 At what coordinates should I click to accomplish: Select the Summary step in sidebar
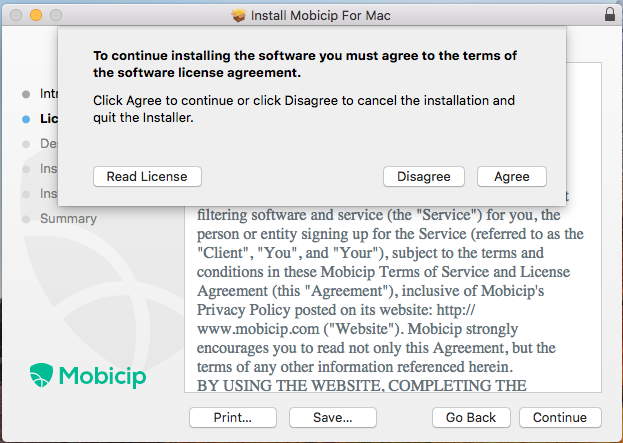tap(68, 219)
